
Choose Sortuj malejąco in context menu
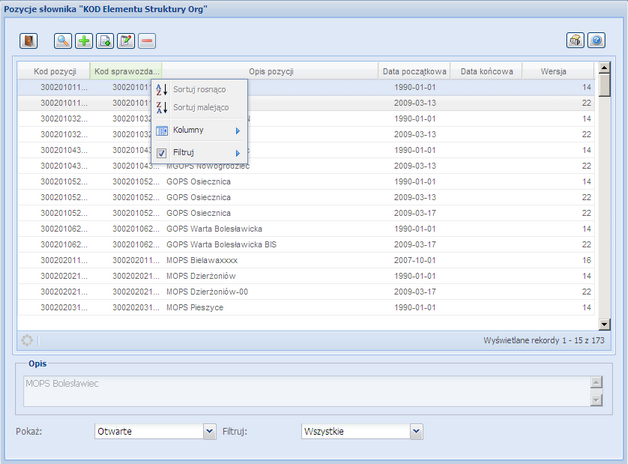199,107
